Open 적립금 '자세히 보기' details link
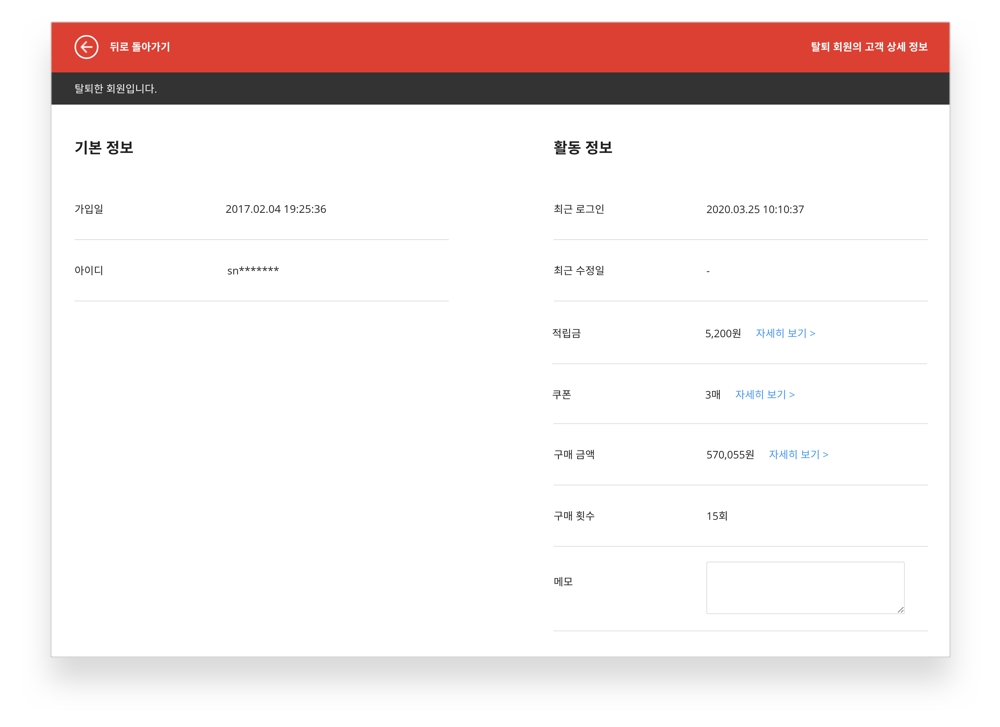Screen dimensions: 1000x727 click(785, 333)
